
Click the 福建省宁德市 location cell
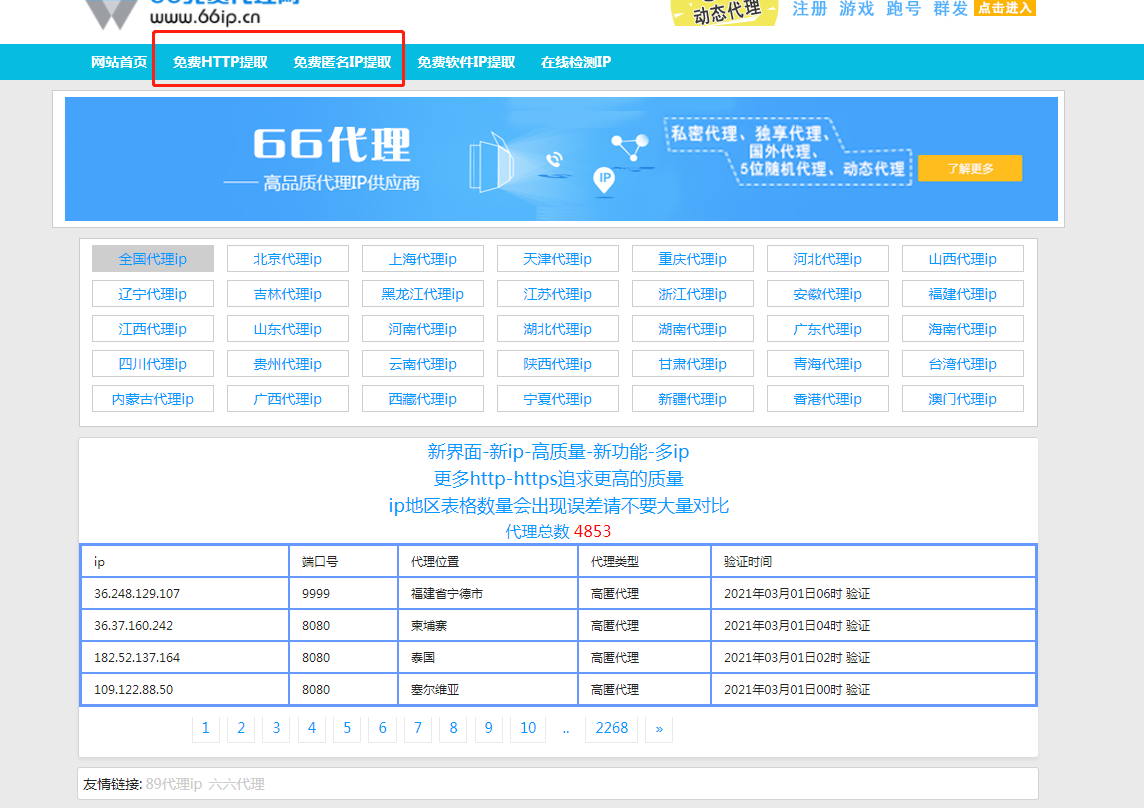[x=488, y=593]
